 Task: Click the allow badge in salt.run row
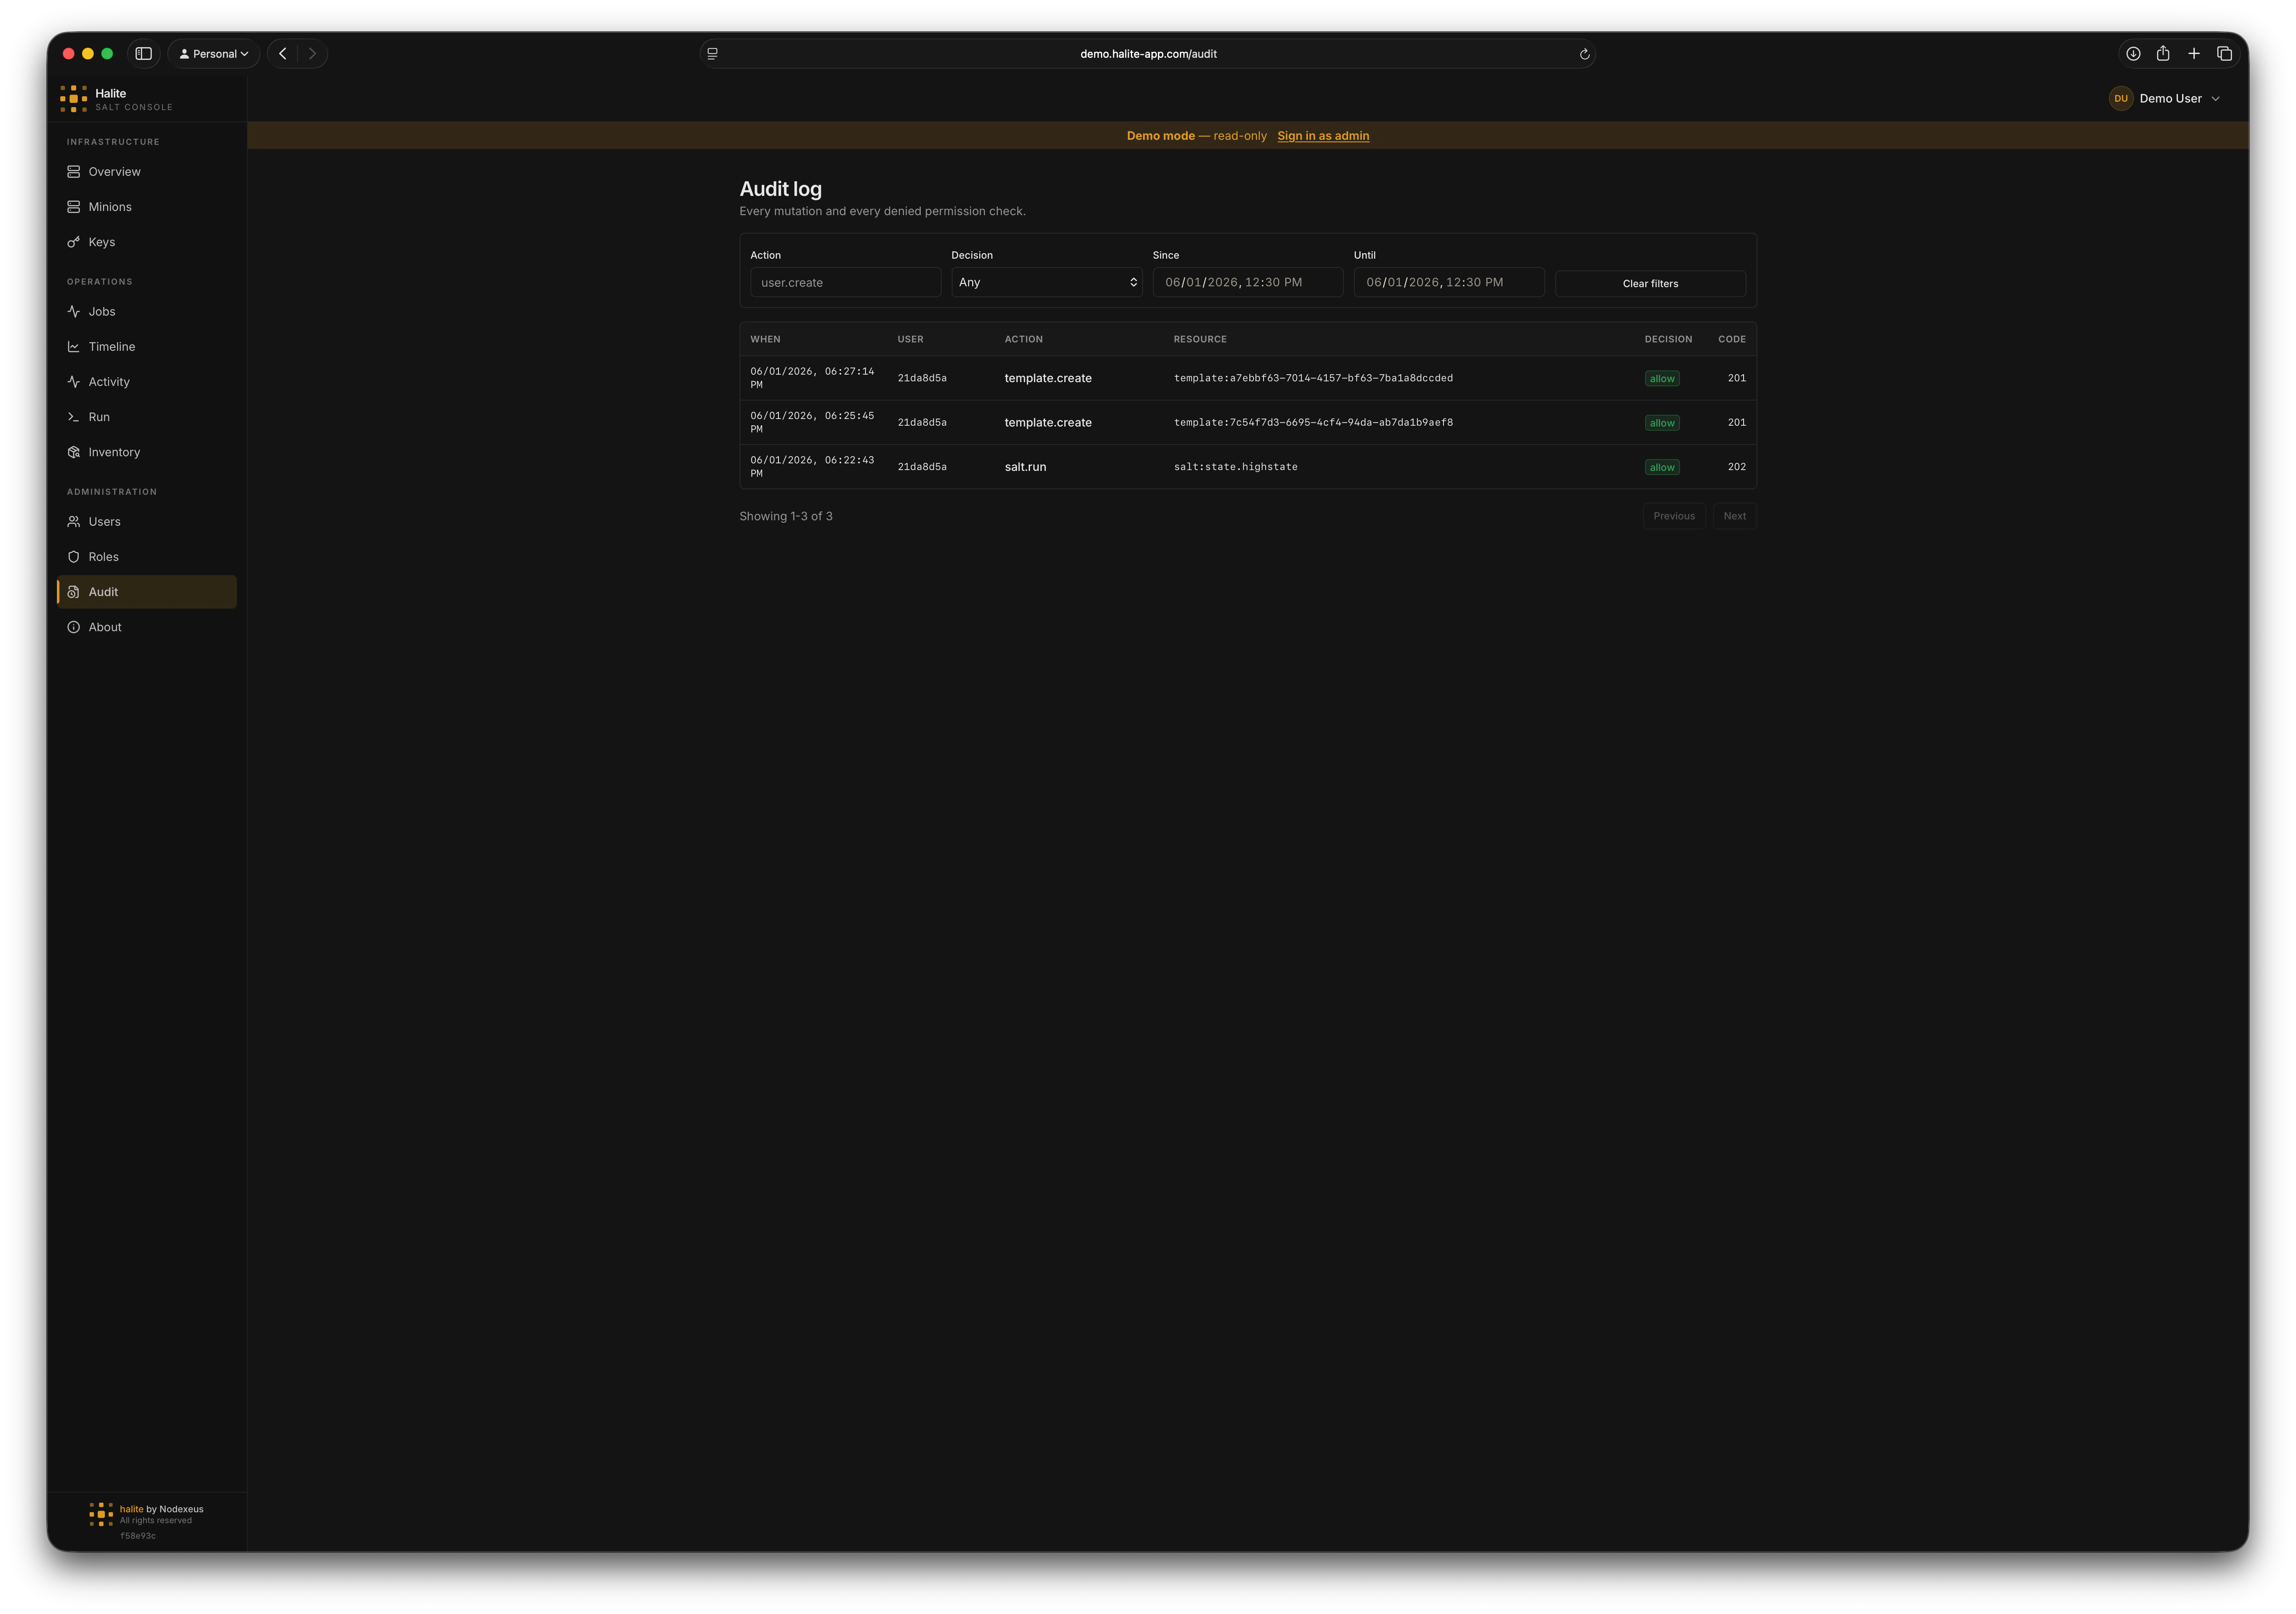(1661, 468)
